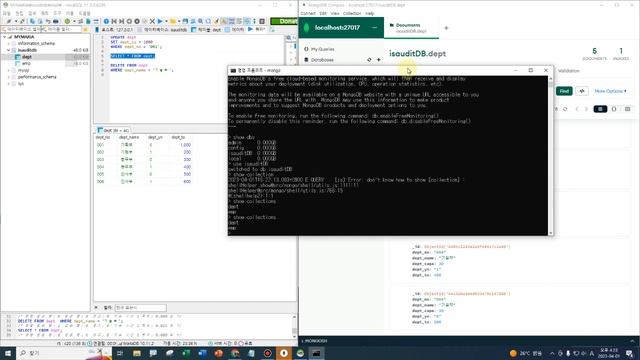The width and height of the screenshot is (640, 360).
Task: Click the dept_to column header in results grid
Action: (178, 138)
